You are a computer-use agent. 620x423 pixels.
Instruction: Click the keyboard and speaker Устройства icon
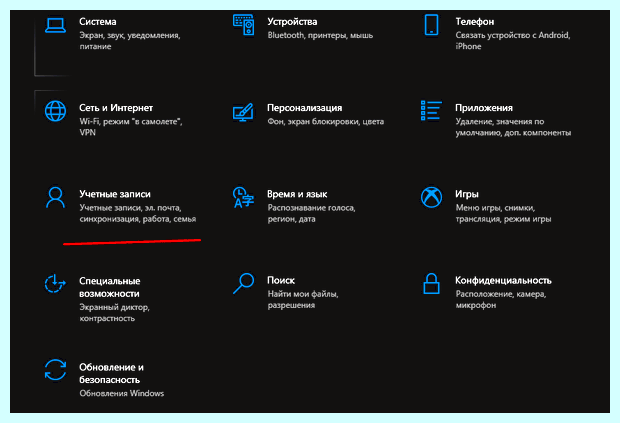point(243,25)
